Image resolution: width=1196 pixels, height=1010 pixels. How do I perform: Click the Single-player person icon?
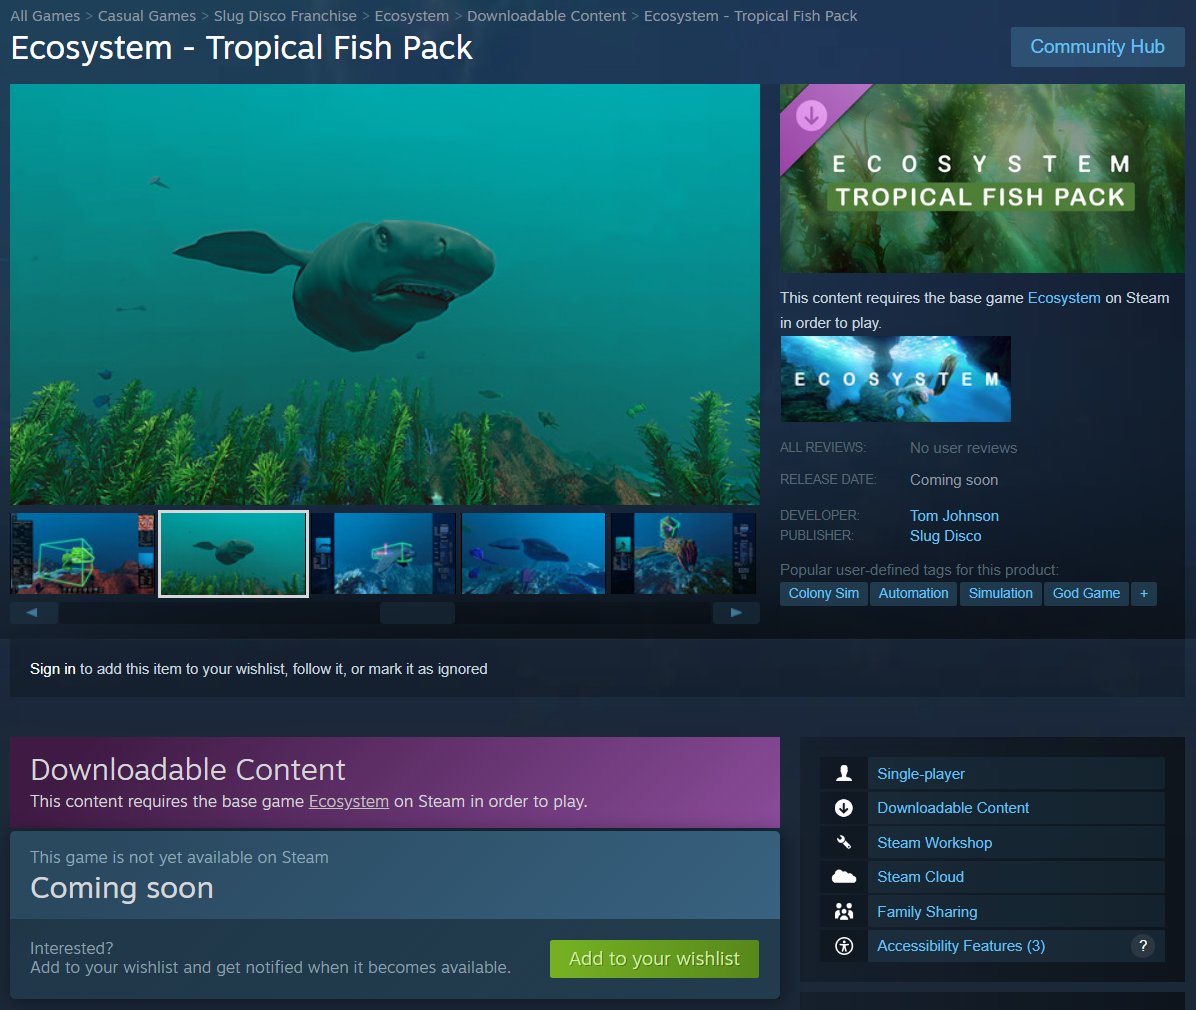click(844, 774)
